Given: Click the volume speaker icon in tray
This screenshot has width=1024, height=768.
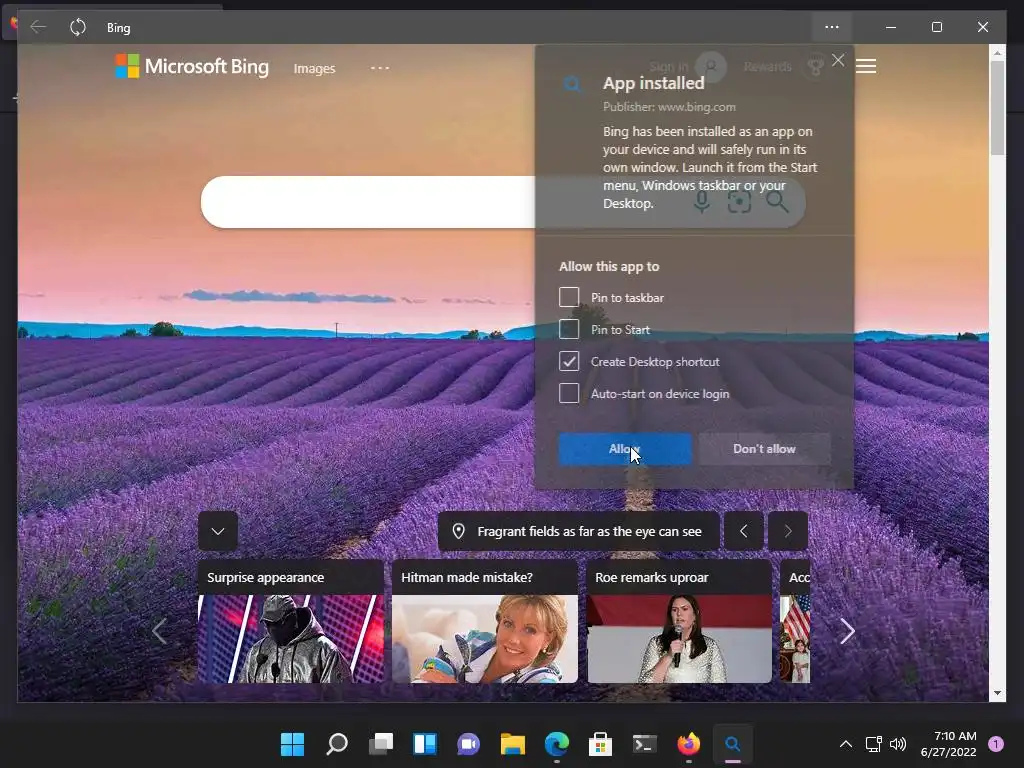Looking at the screenshot, I should pos(898,744).
